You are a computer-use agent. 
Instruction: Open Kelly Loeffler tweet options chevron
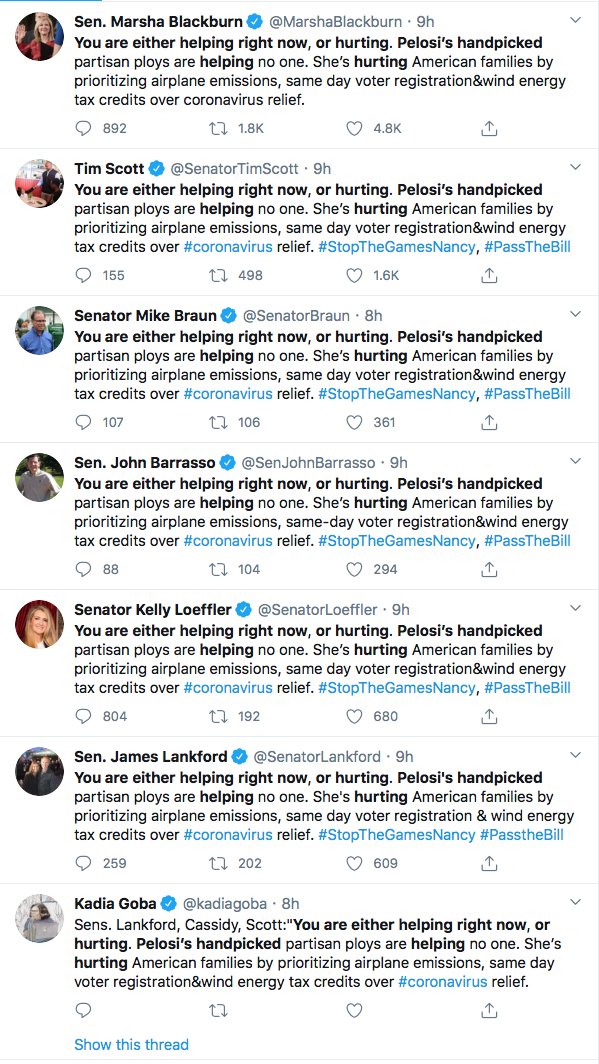(x=575, y=608)
